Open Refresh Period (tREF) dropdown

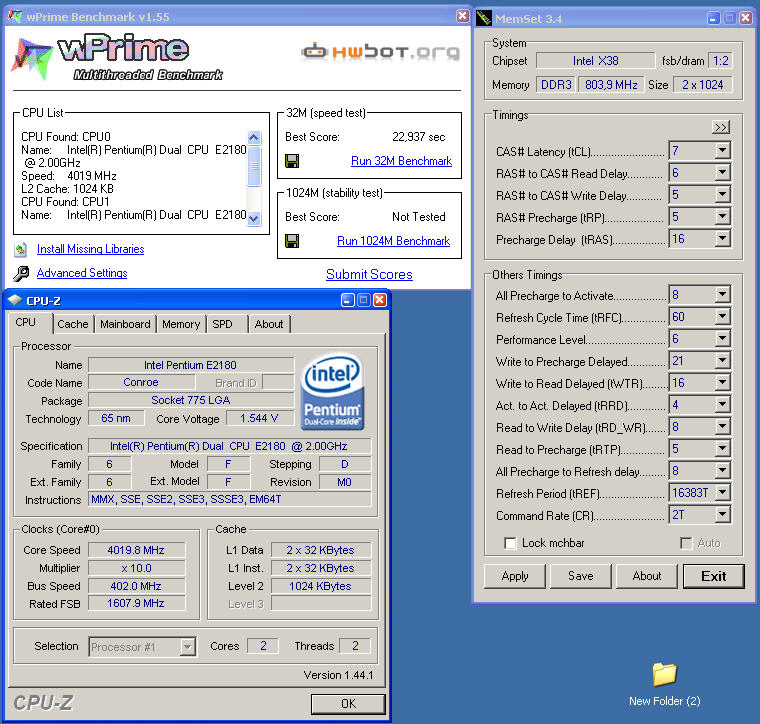pos(722,493)
